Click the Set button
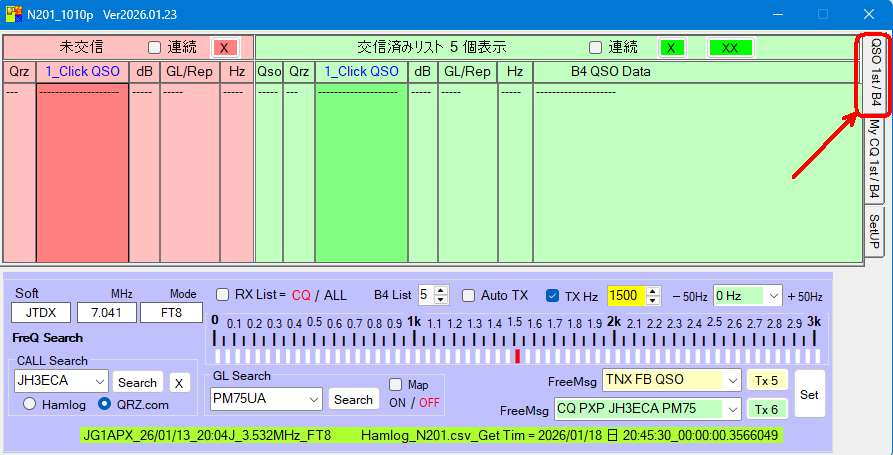Image resolution: width=893 pixels, height=455 pixels. click(x=809, y=395)
